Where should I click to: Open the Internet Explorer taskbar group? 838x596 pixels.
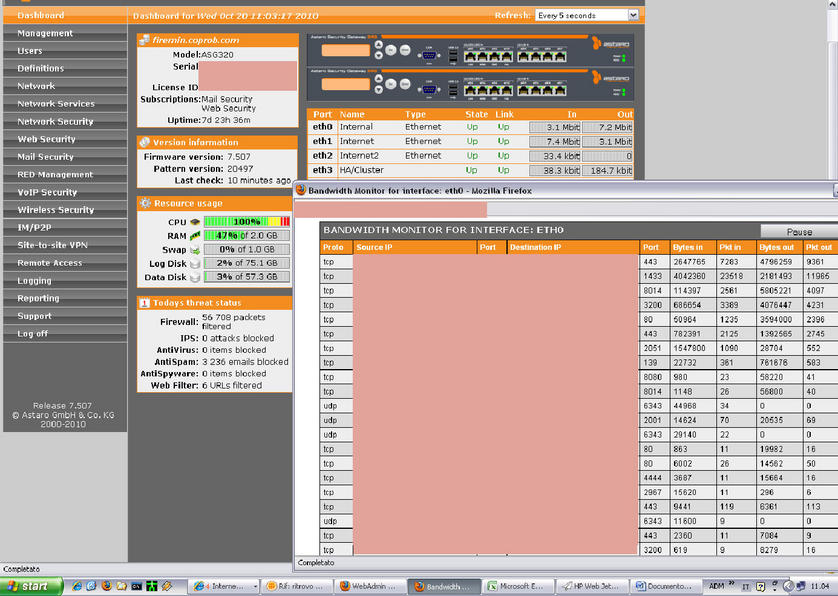click(x=224, y=586)
